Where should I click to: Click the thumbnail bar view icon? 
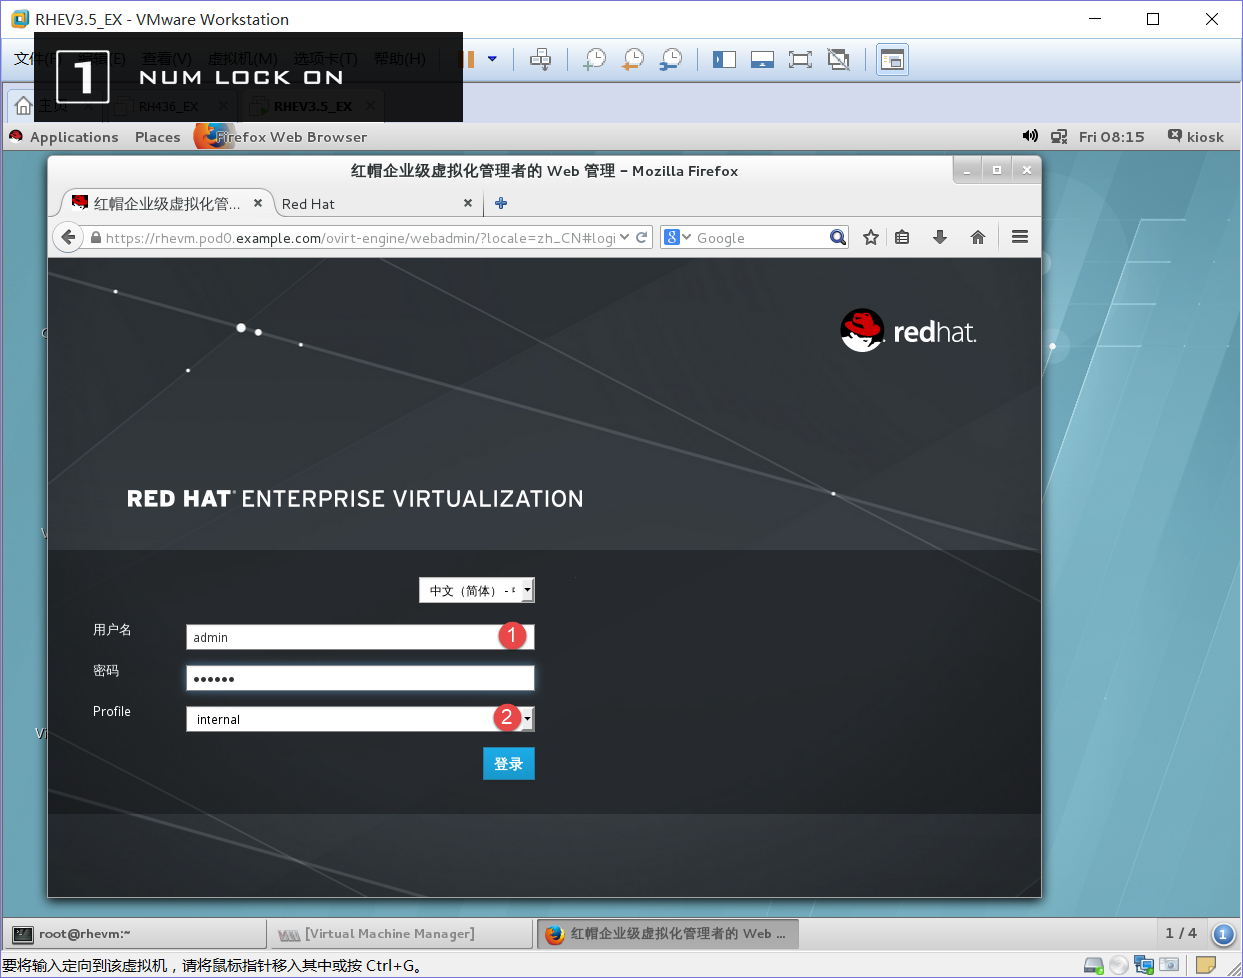click(762, 60)
